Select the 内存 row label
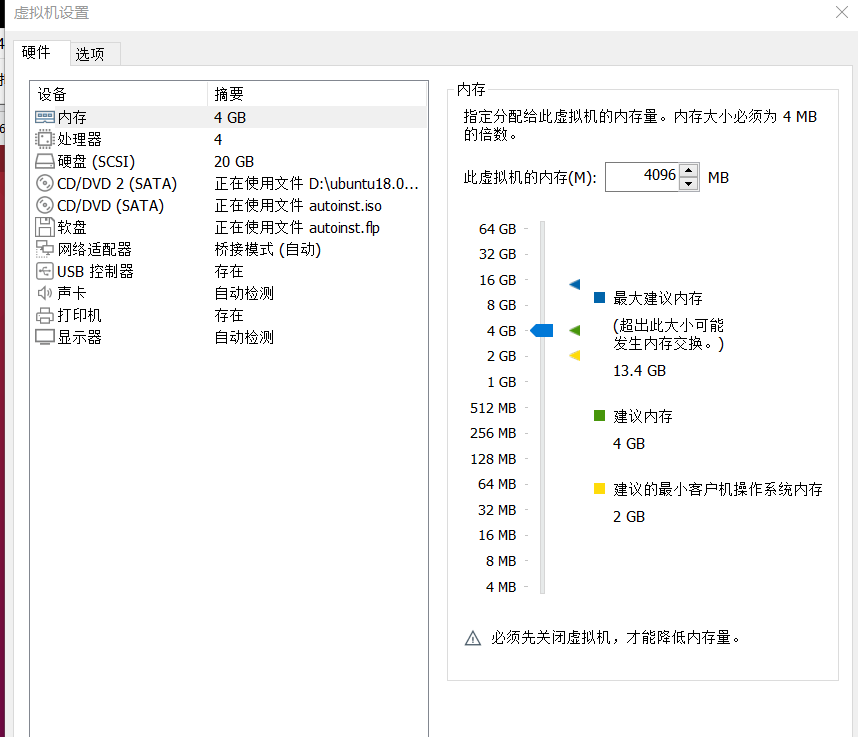Image resolution: width=858 pixels, height=737 pixels. [x=72, y=118]
